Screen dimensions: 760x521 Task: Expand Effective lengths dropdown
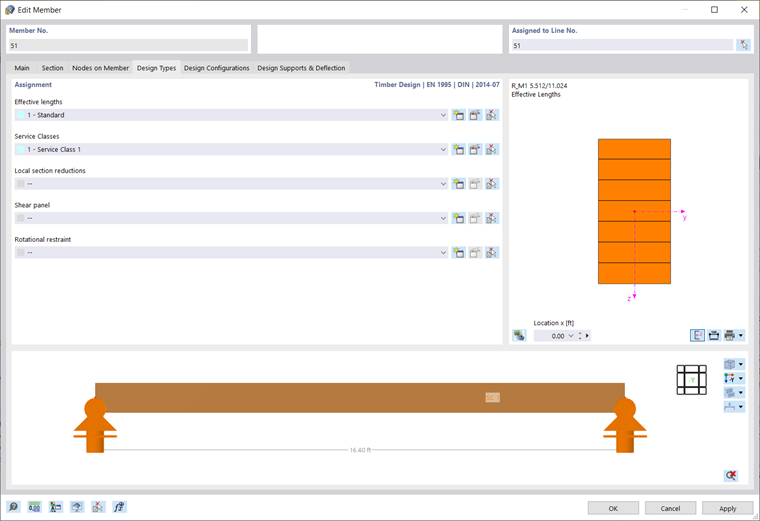click(443, 115)
